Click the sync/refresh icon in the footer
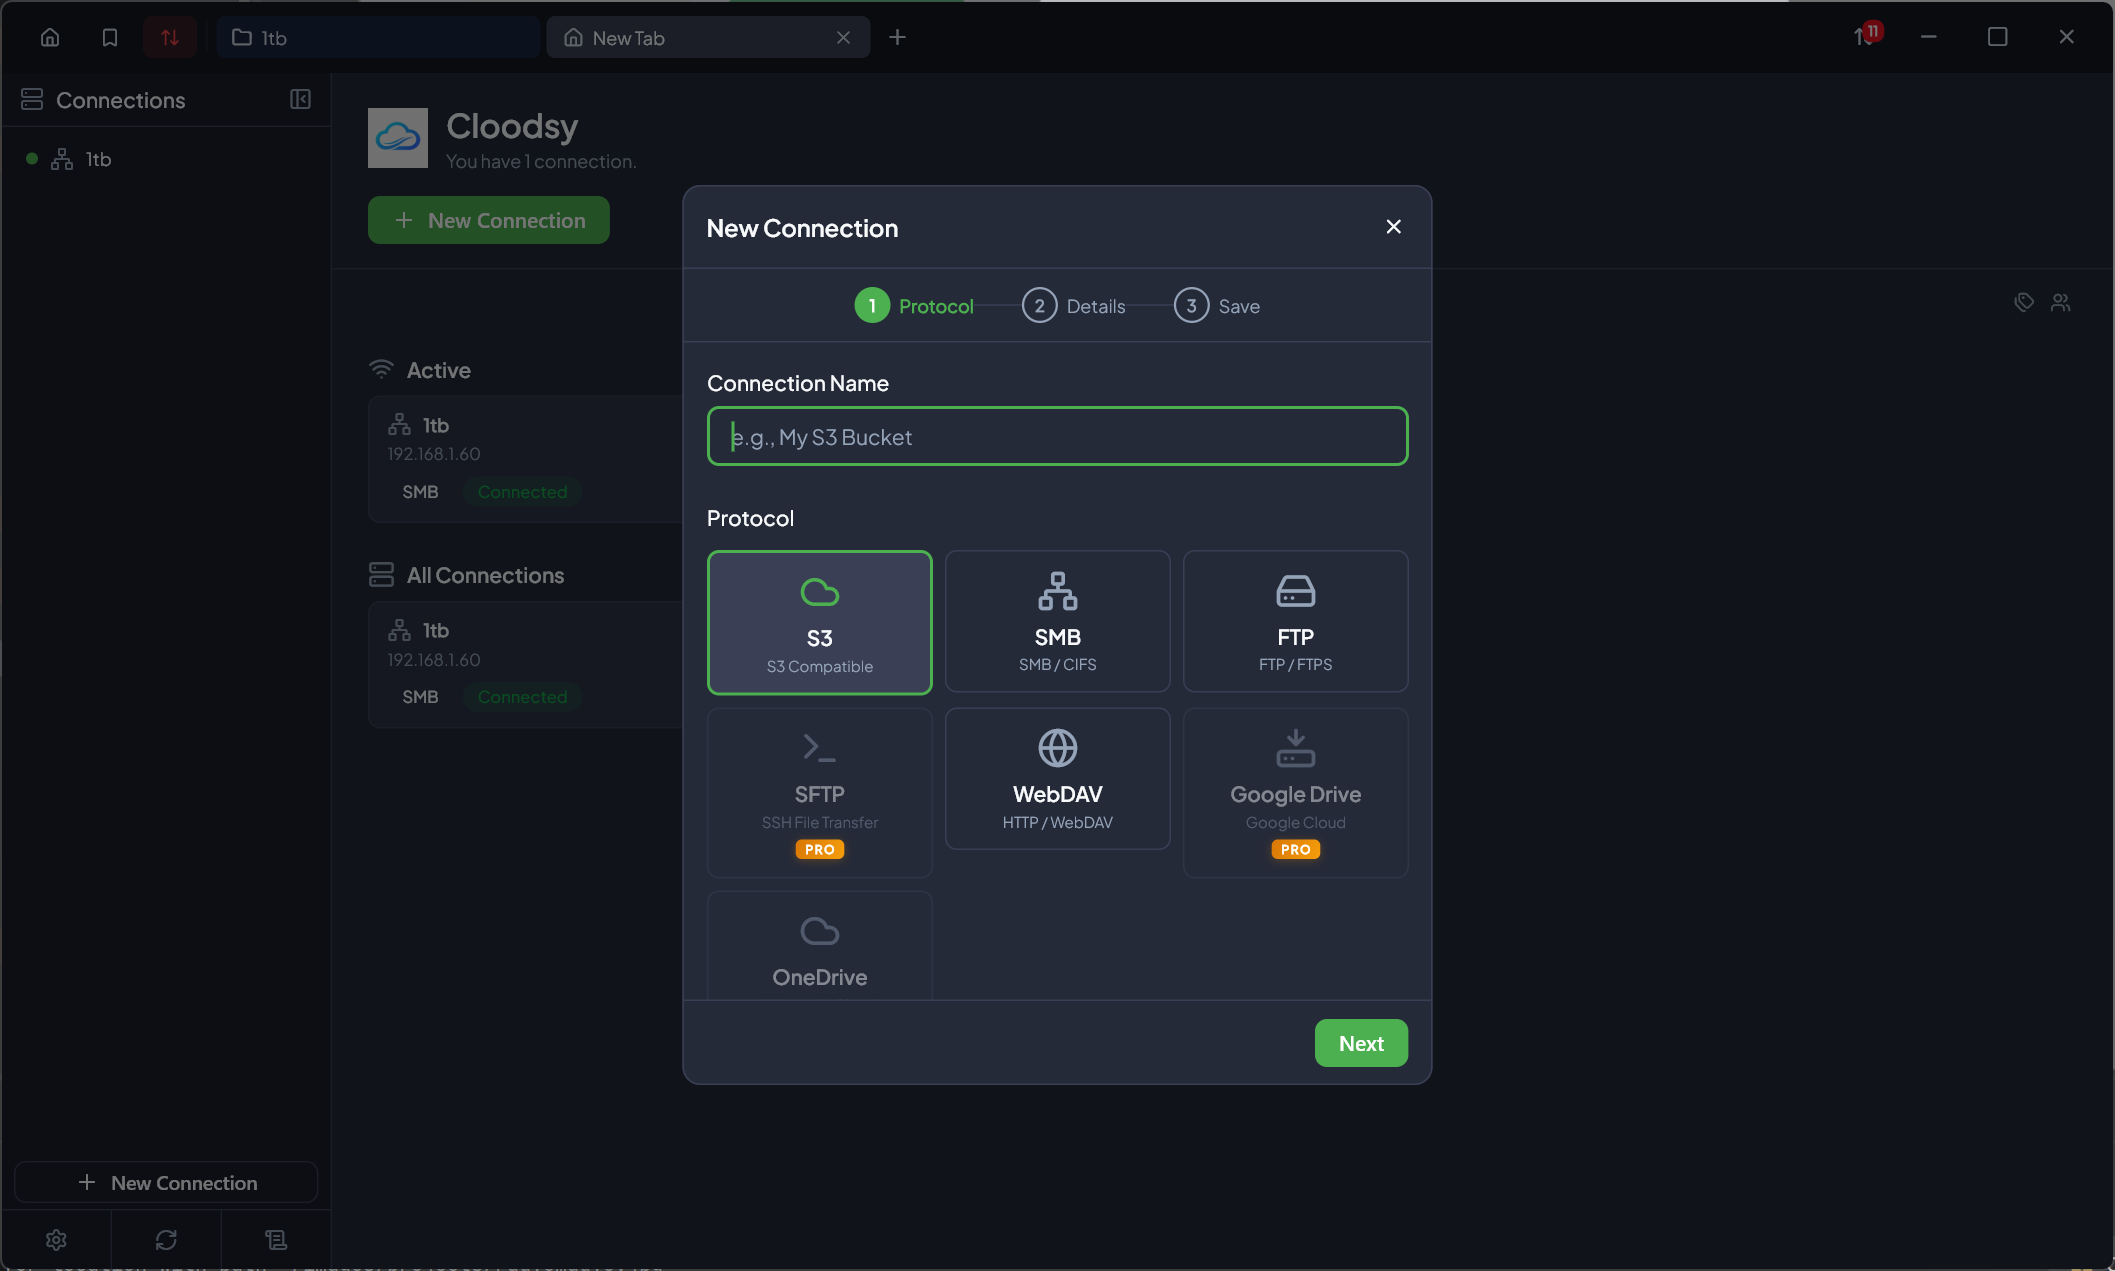 click(166, 1239)
